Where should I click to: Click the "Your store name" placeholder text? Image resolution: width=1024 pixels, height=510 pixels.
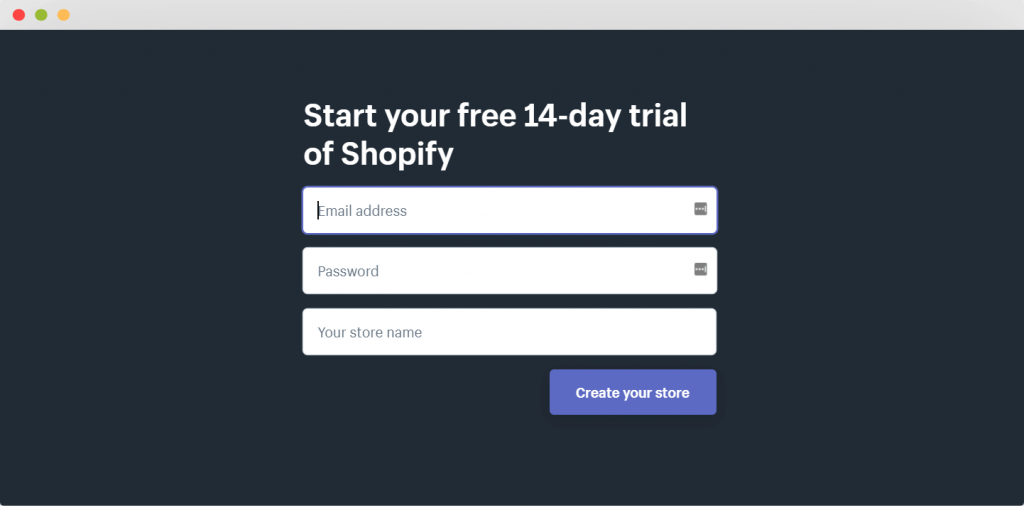370,332
